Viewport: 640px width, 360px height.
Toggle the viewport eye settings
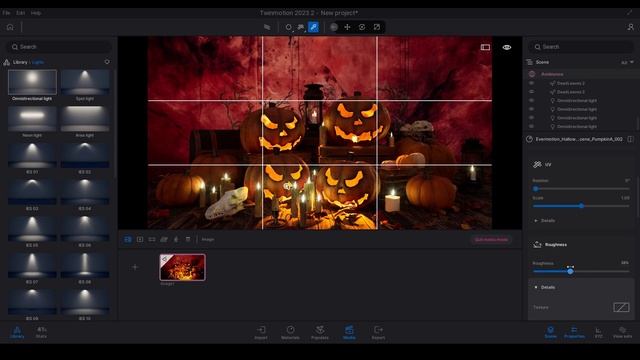pos(507,47)
